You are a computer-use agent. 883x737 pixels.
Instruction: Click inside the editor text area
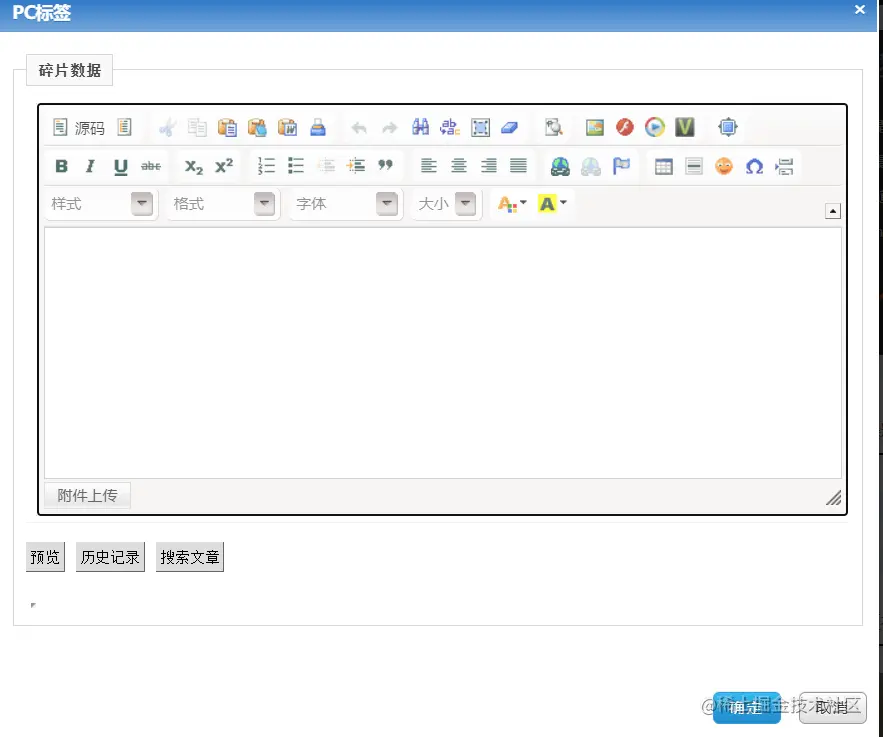point(443,353)
